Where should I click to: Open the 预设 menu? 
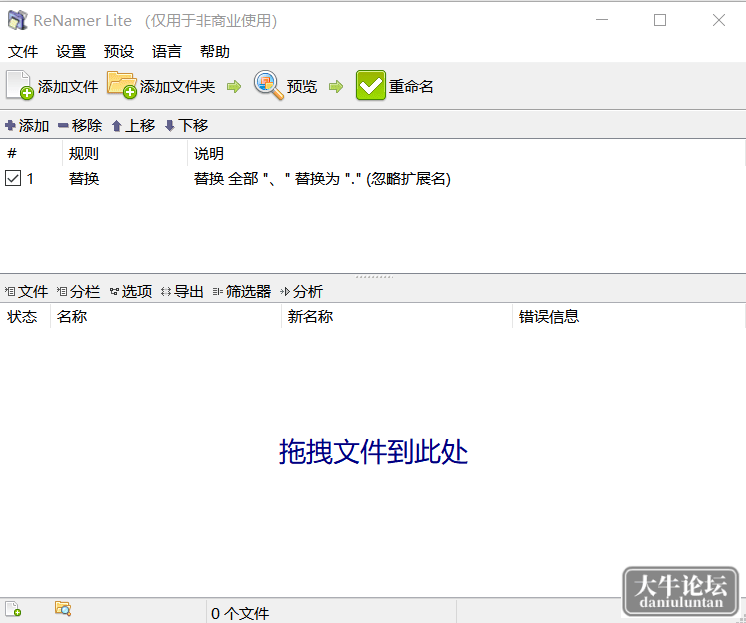coord(119,51)
